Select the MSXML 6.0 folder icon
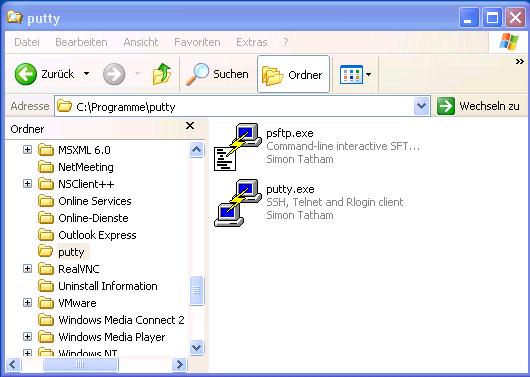This screenshot has height=377, width=530. pos(46,149)
